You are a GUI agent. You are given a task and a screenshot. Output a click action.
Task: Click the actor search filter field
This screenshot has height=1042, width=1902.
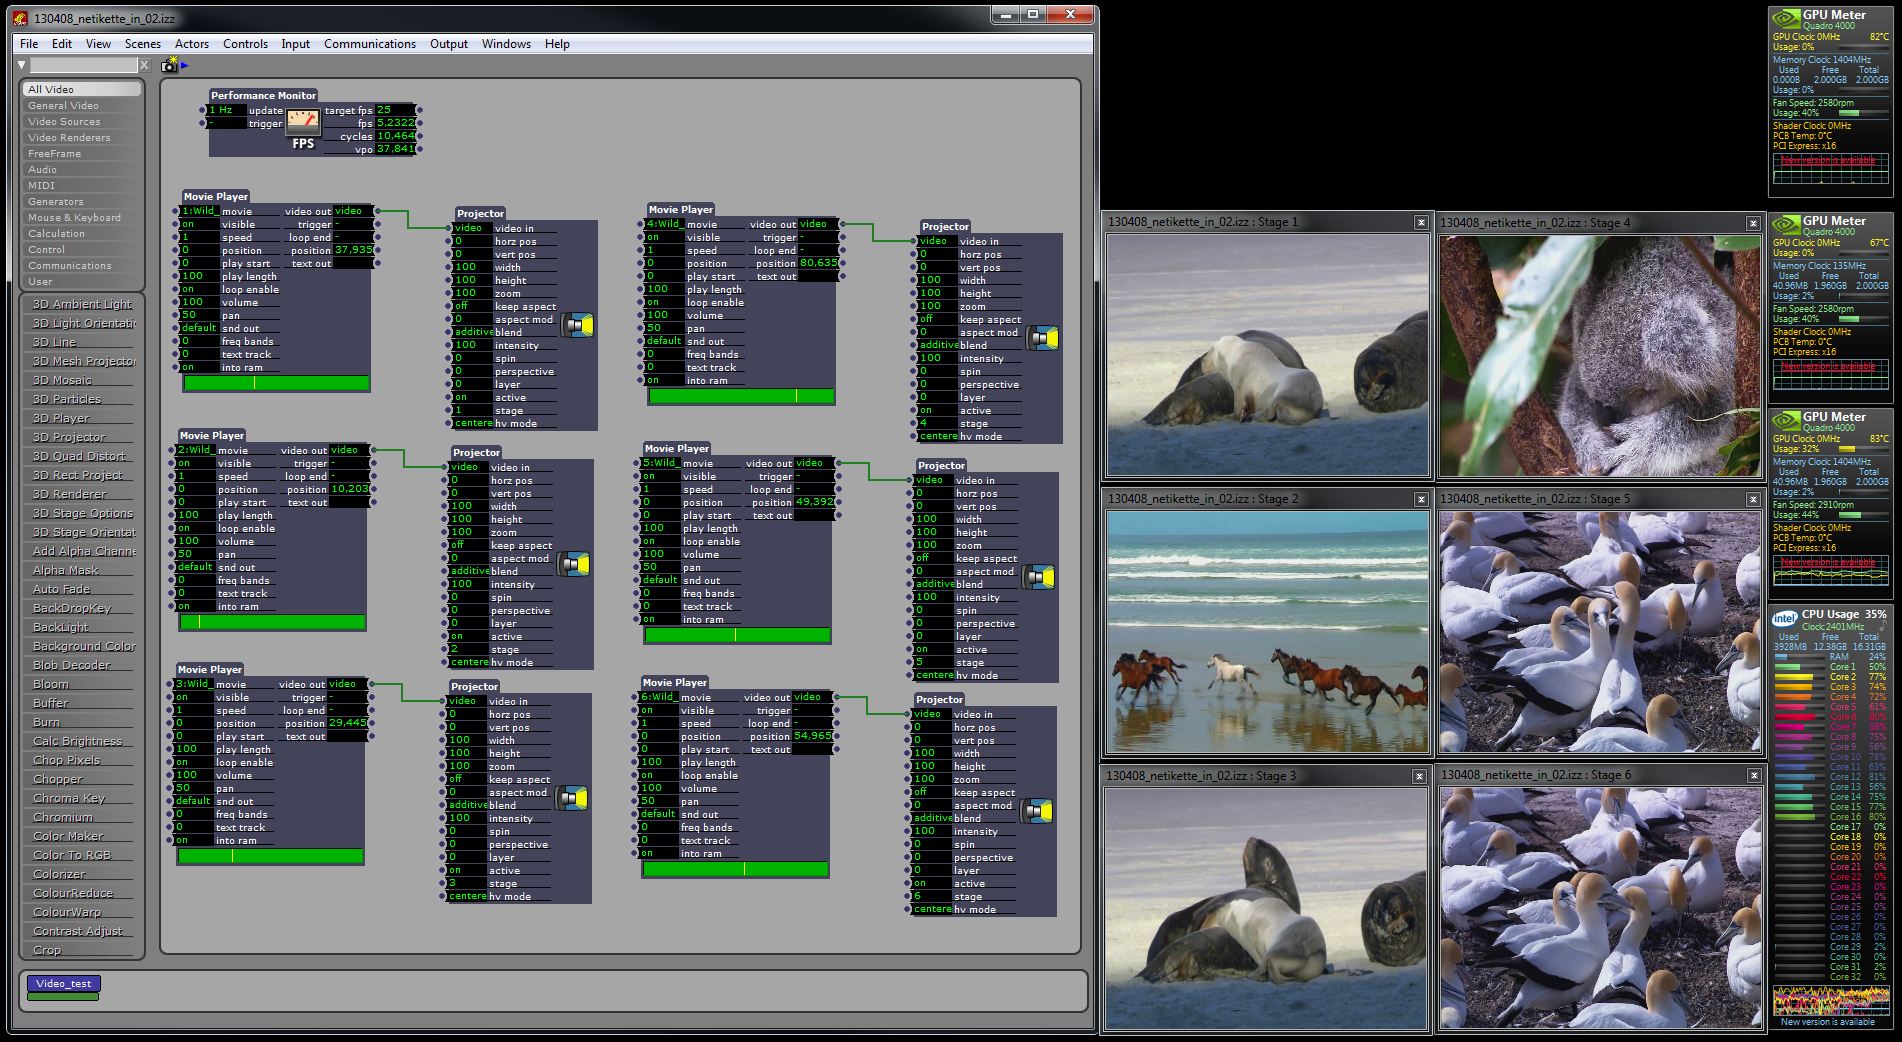pos(83,65)
